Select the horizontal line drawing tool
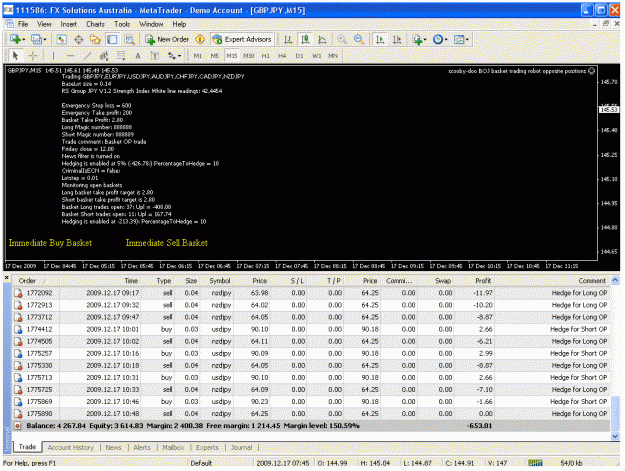 [70, 55]
